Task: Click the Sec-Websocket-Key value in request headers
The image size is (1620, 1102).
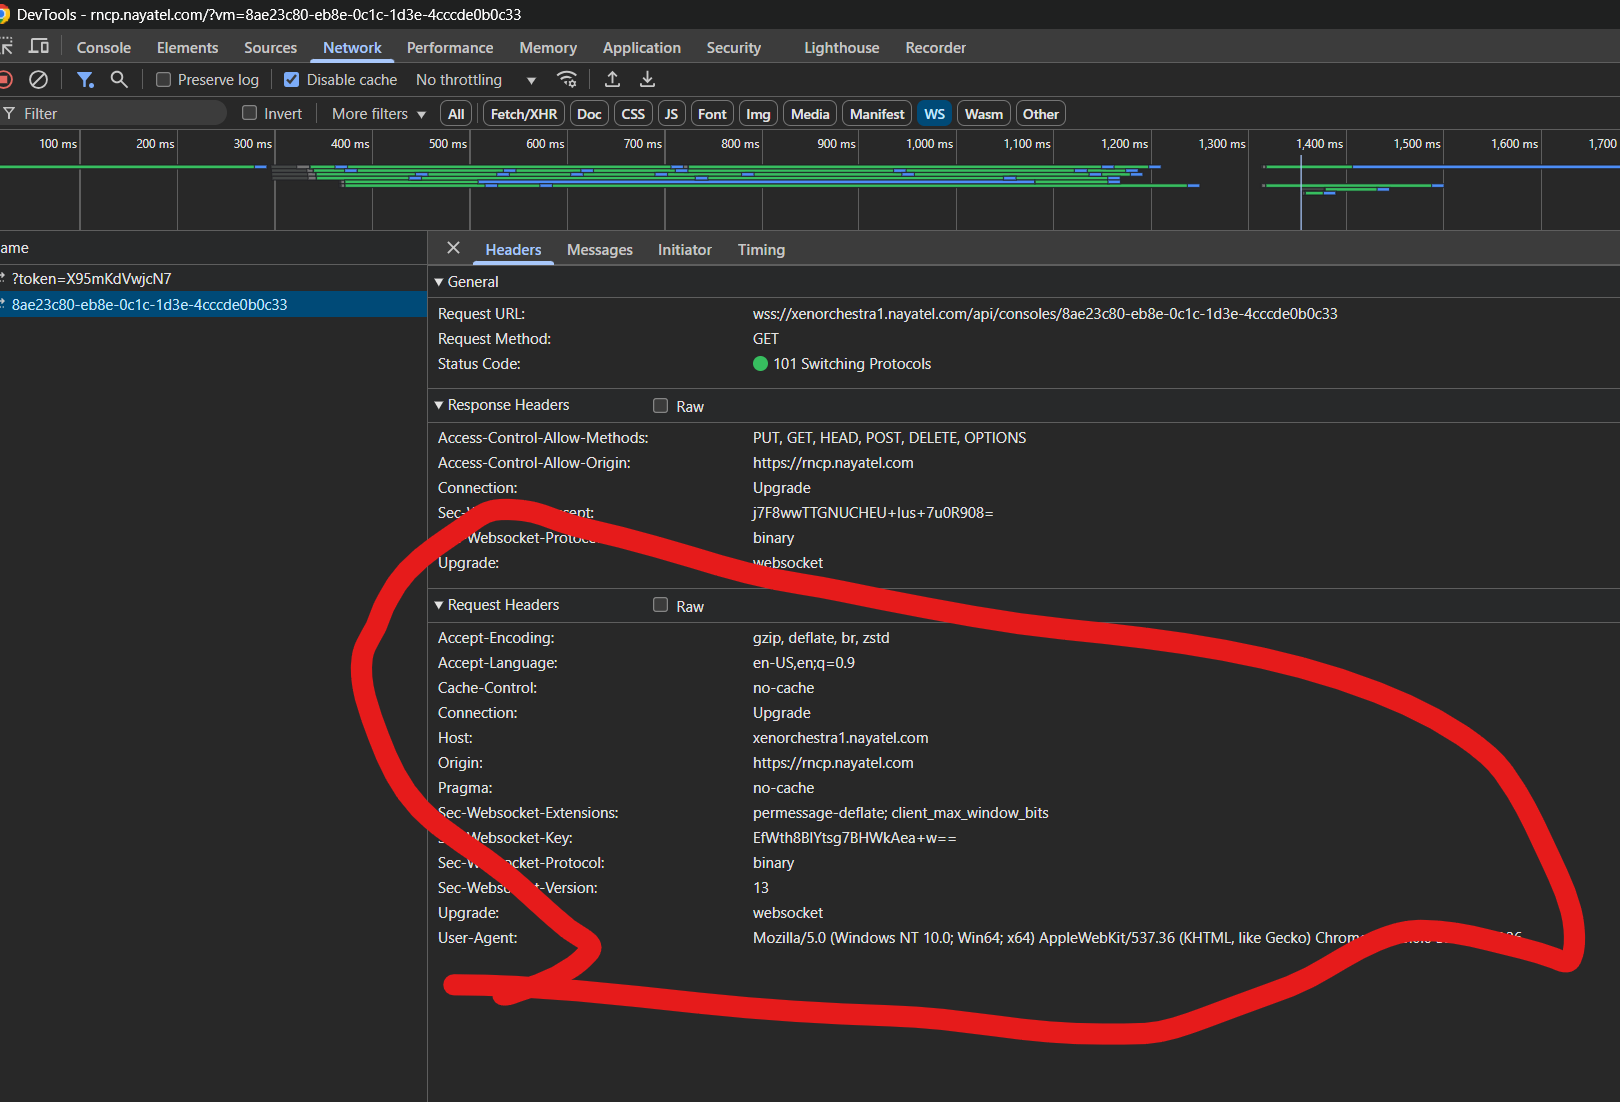Action: tap(854, 838)
